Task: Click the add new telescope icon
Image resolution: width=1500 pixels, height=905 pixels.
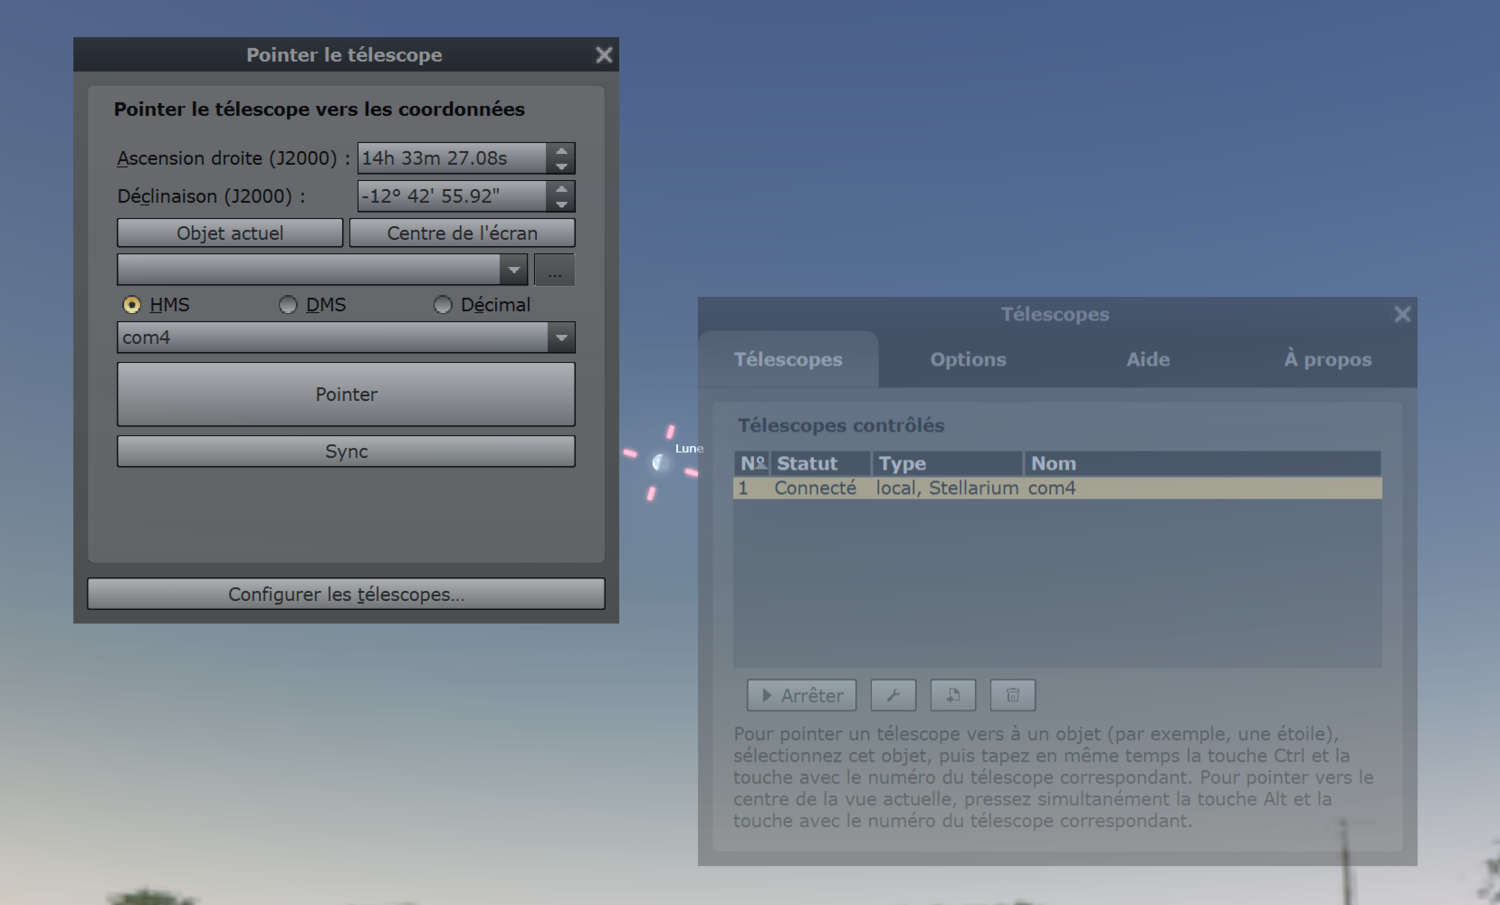Action: pyautogui.click(x=953, y=695)
